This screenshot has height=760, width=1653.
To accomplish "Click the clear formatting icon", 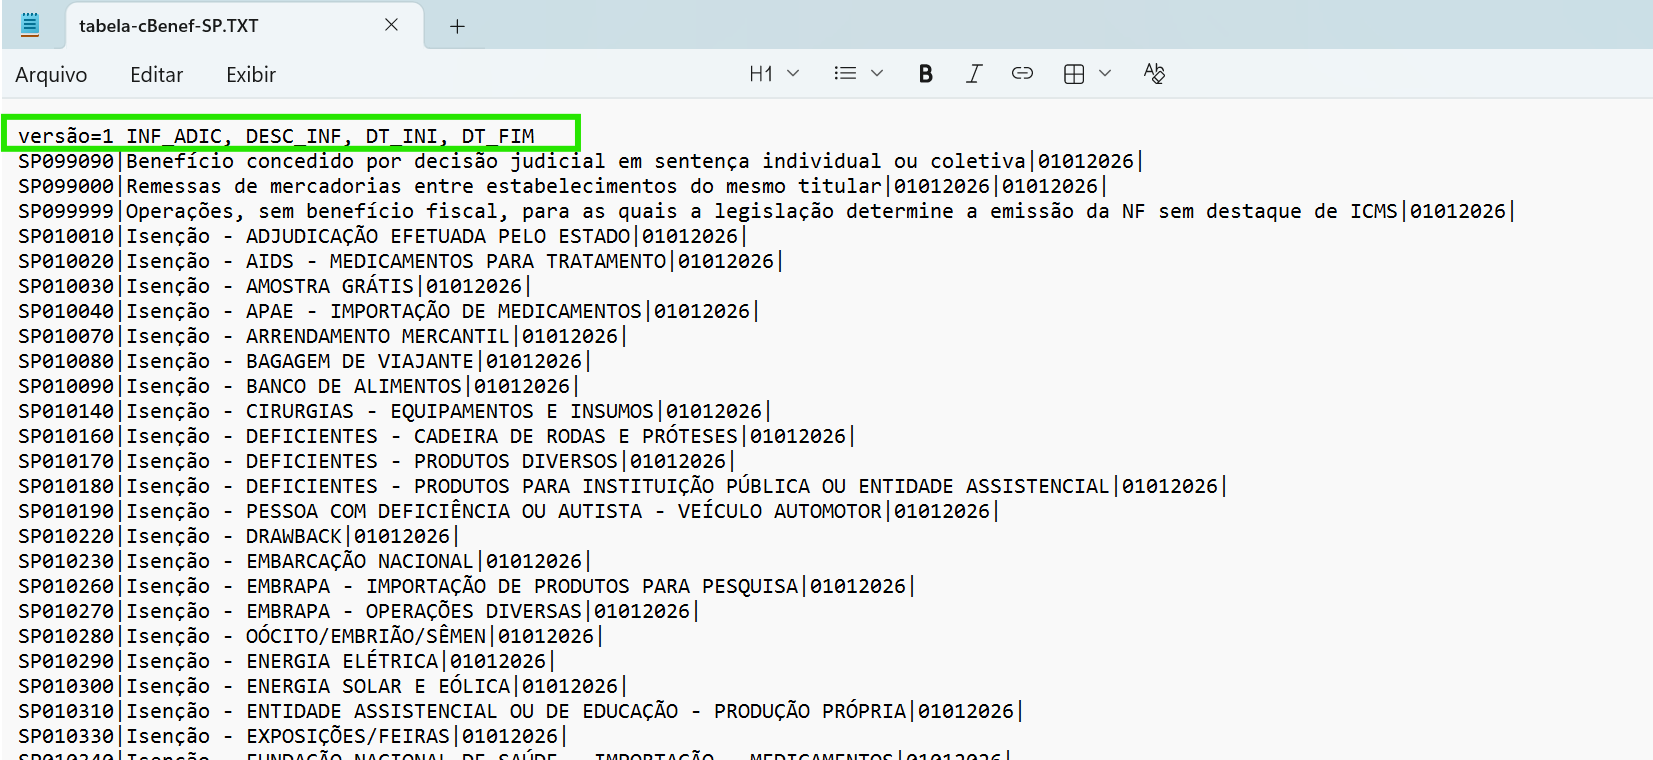I will click(1154, 73).
